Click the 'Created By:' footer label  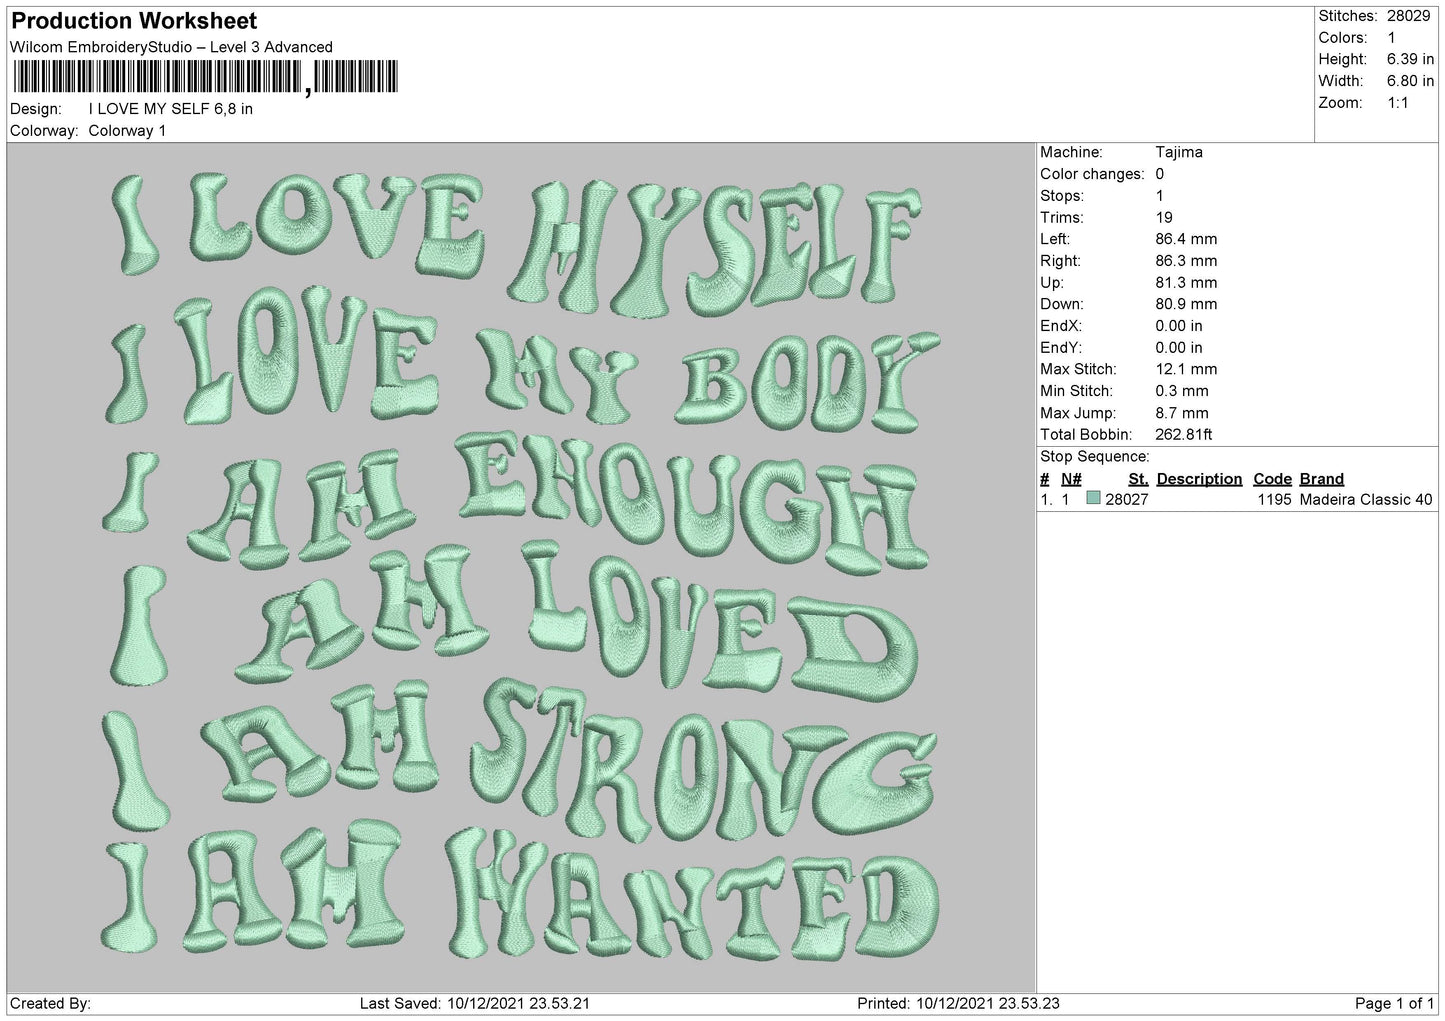tap(50, 1004)
